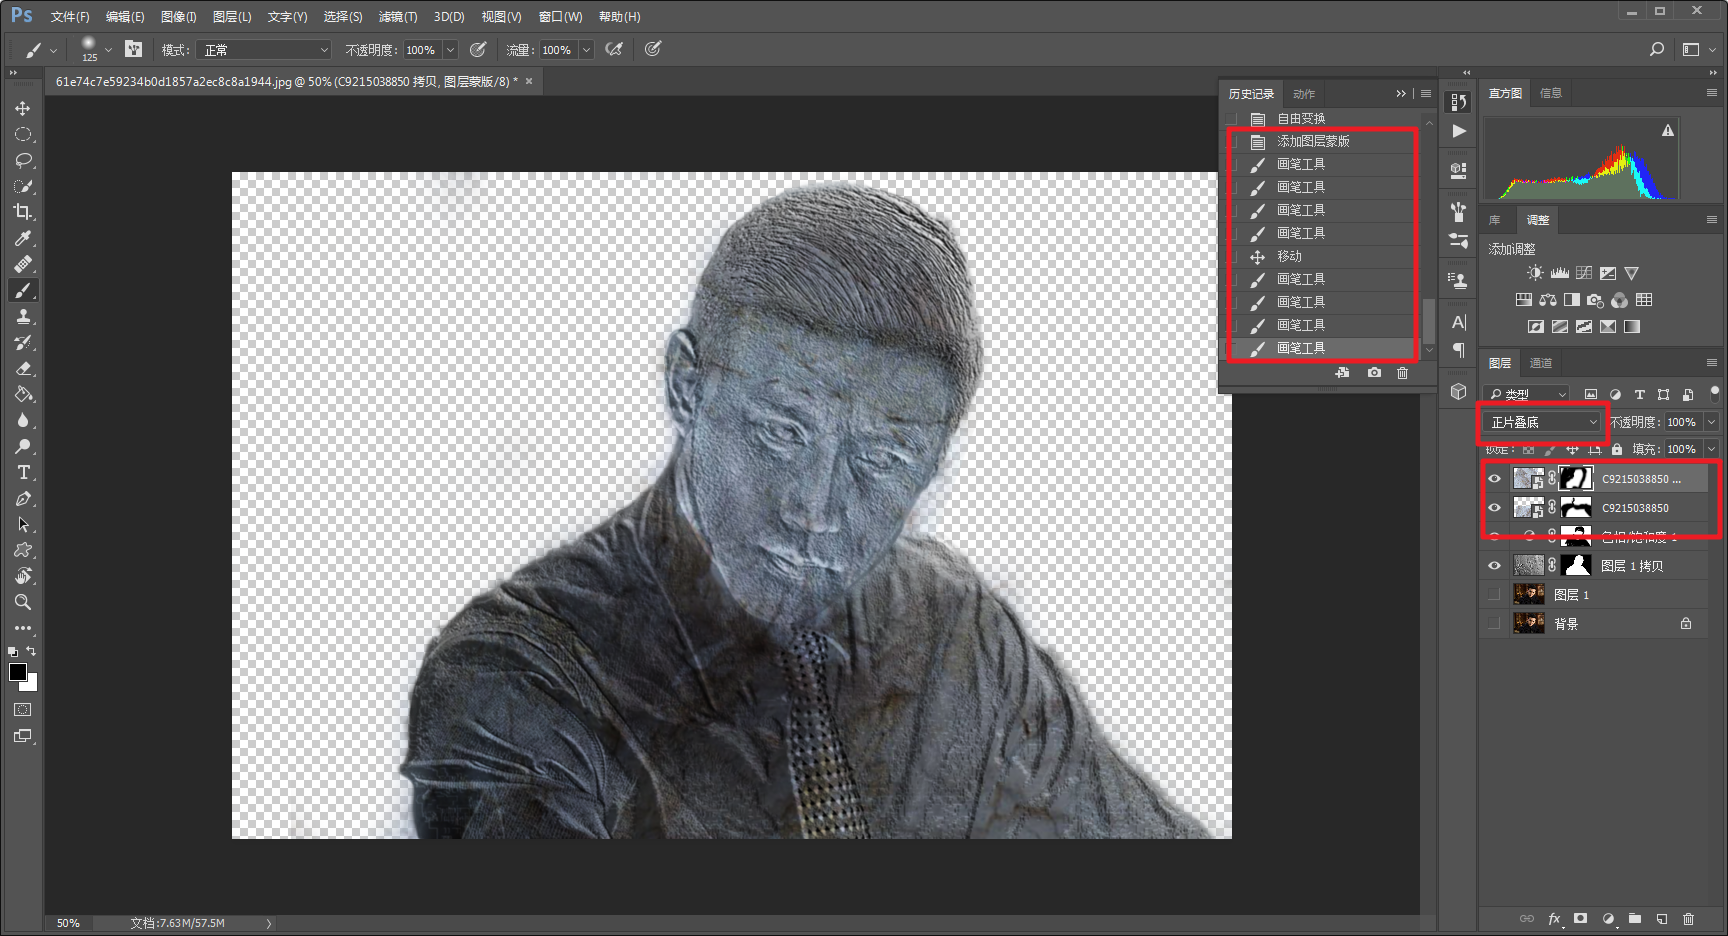Add Color Balance scales icon
This screenshot has height=936, width=1728.
(1548, 300)
